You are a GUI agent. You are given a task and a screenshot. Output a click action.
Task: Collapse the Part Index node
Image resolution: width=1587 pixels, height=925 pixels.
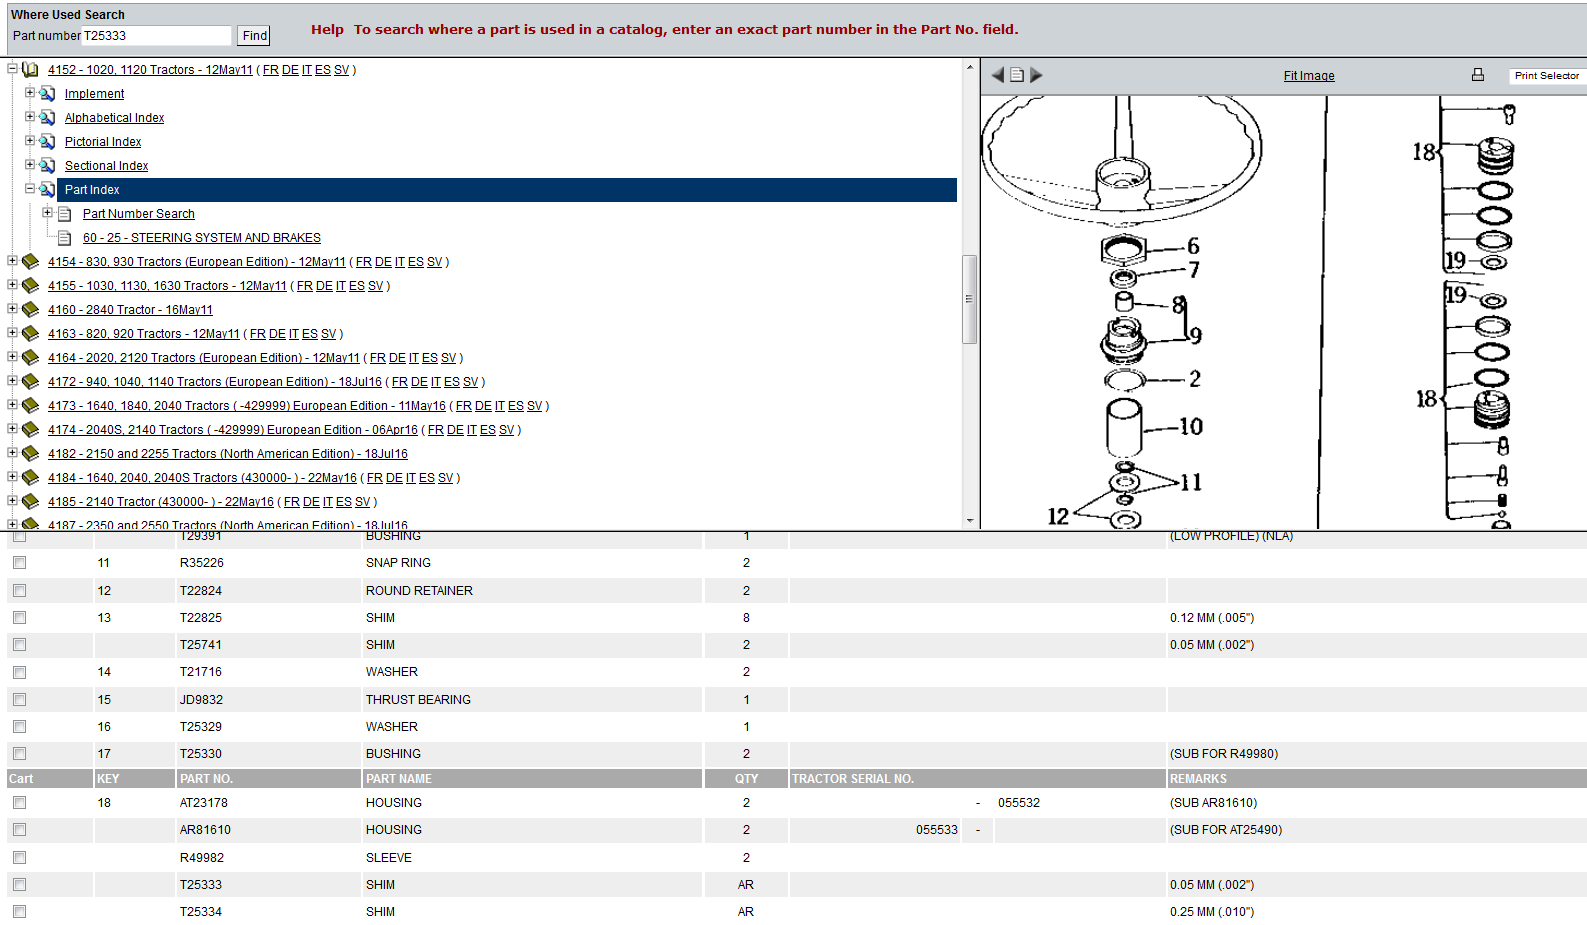[30, 189]
